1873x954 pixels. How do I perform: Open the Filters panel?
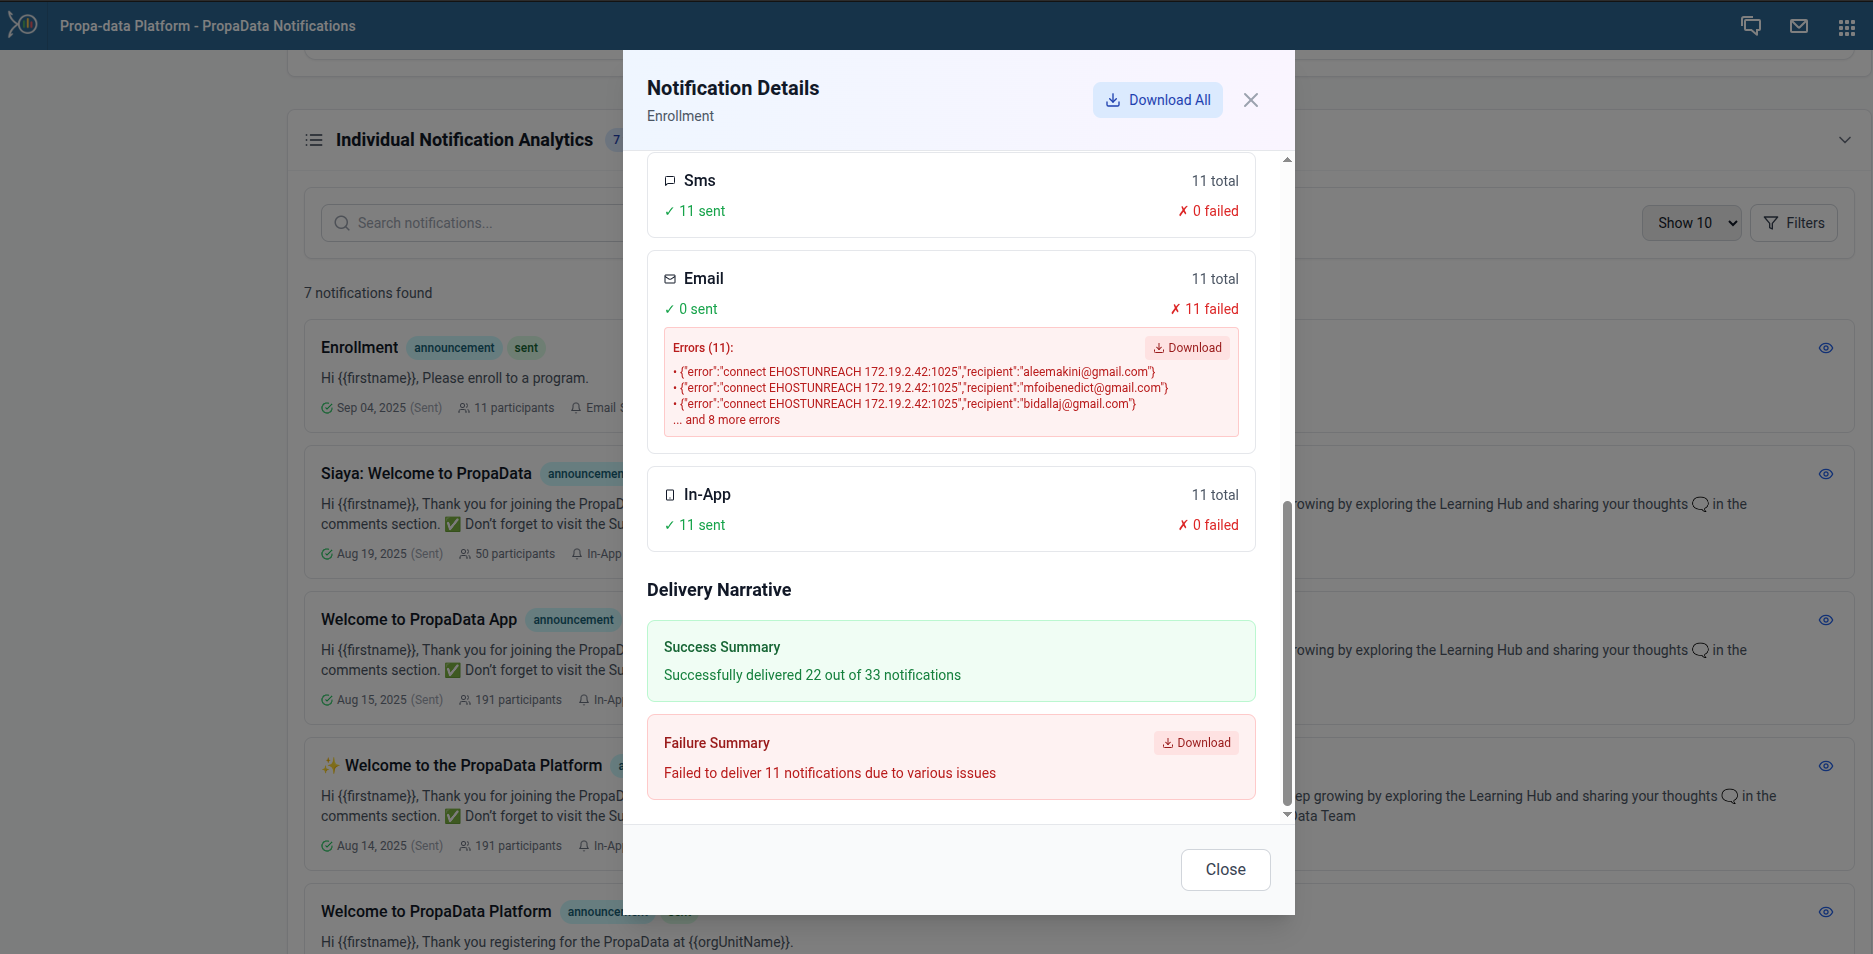coord(1793,223)
